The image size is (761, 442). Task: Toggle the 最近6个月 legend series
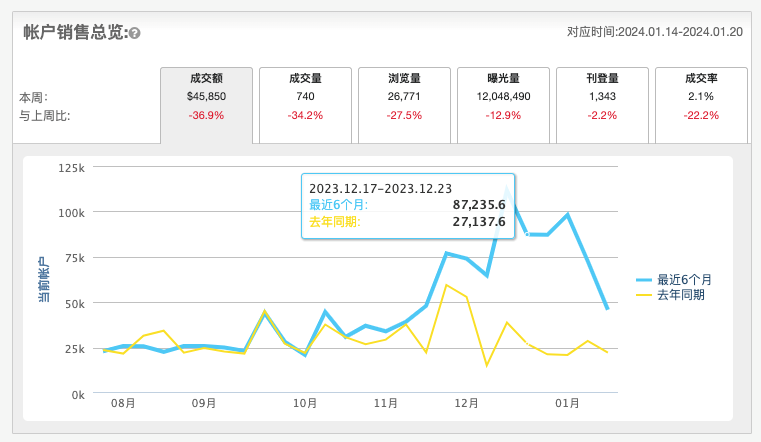[x=674, y=279]
